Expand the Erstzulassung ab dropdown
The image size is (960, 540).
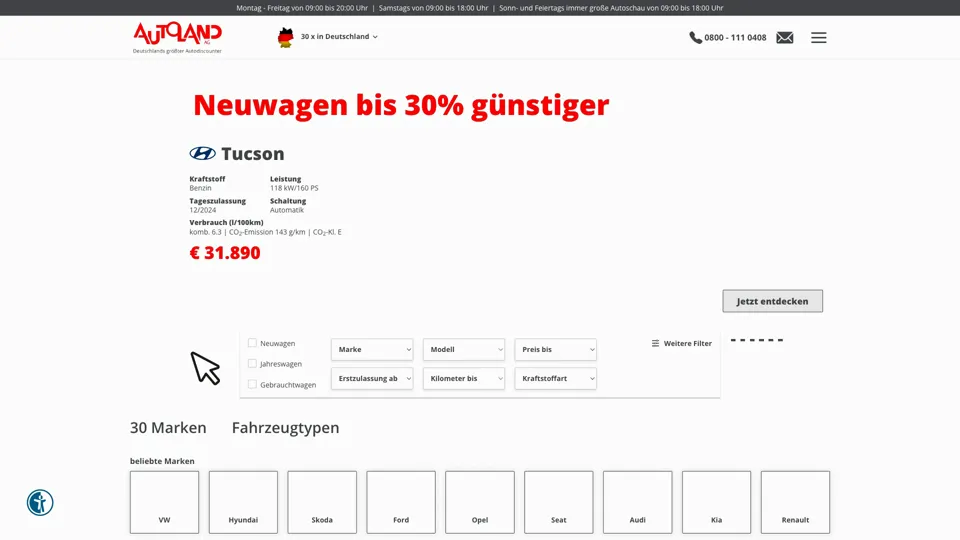click(x=372, y=378)
